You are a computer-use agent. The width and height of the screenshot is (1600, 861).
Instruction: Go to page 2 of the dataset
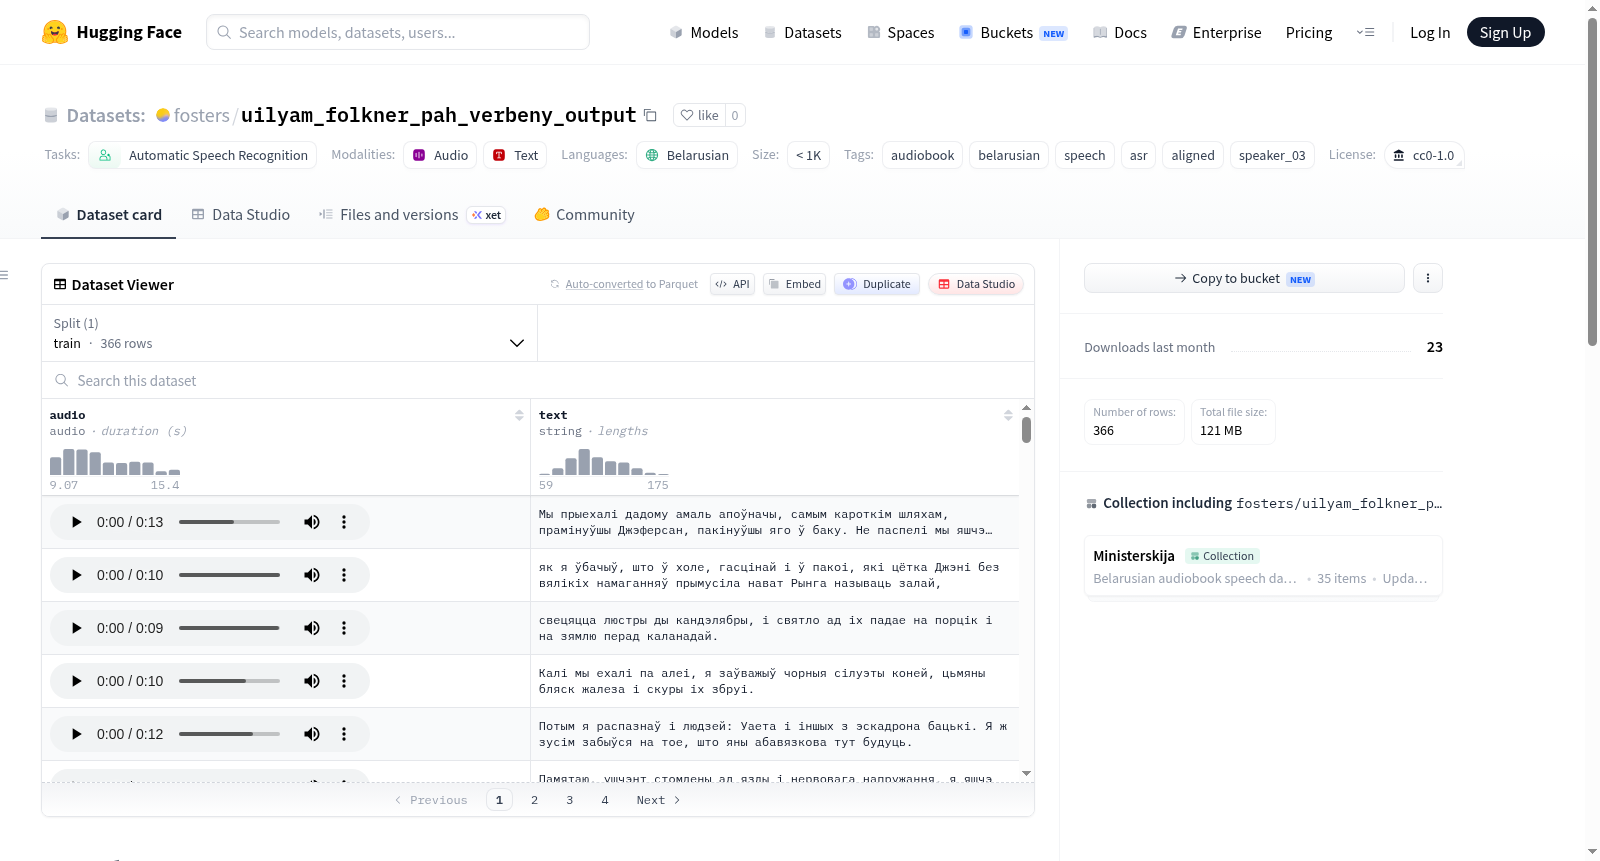535,800
